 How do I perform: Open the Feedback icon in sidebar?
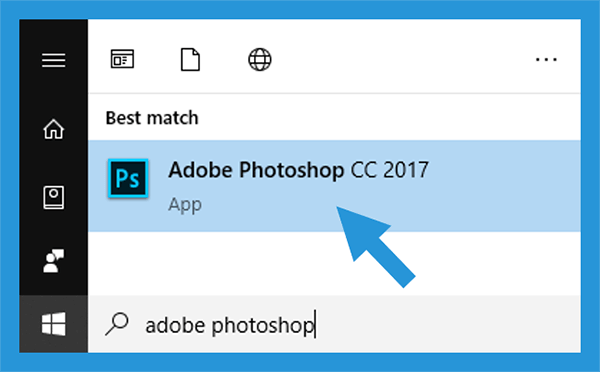tap(54, 261)
